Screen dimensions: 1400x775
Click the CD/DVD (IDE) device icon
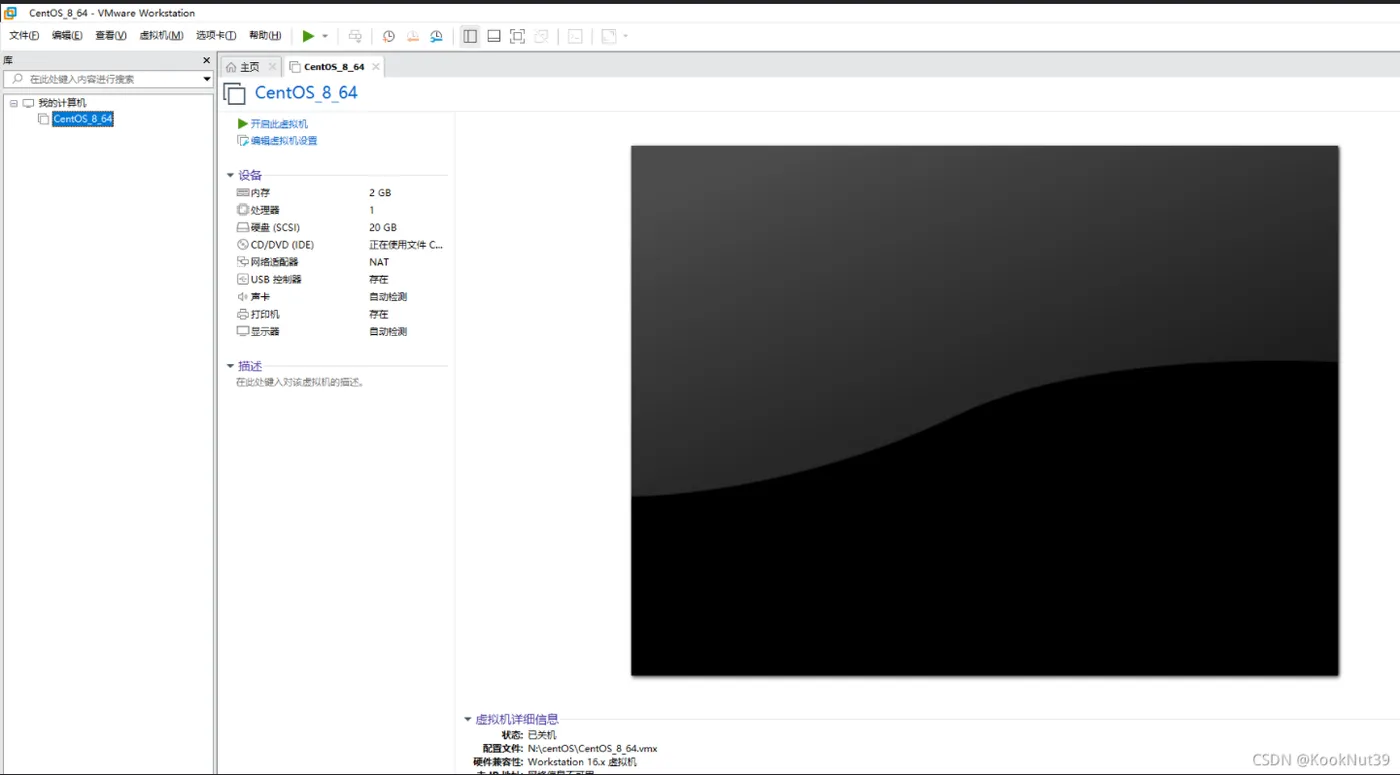pyautogui.click(x=243, y=244)
